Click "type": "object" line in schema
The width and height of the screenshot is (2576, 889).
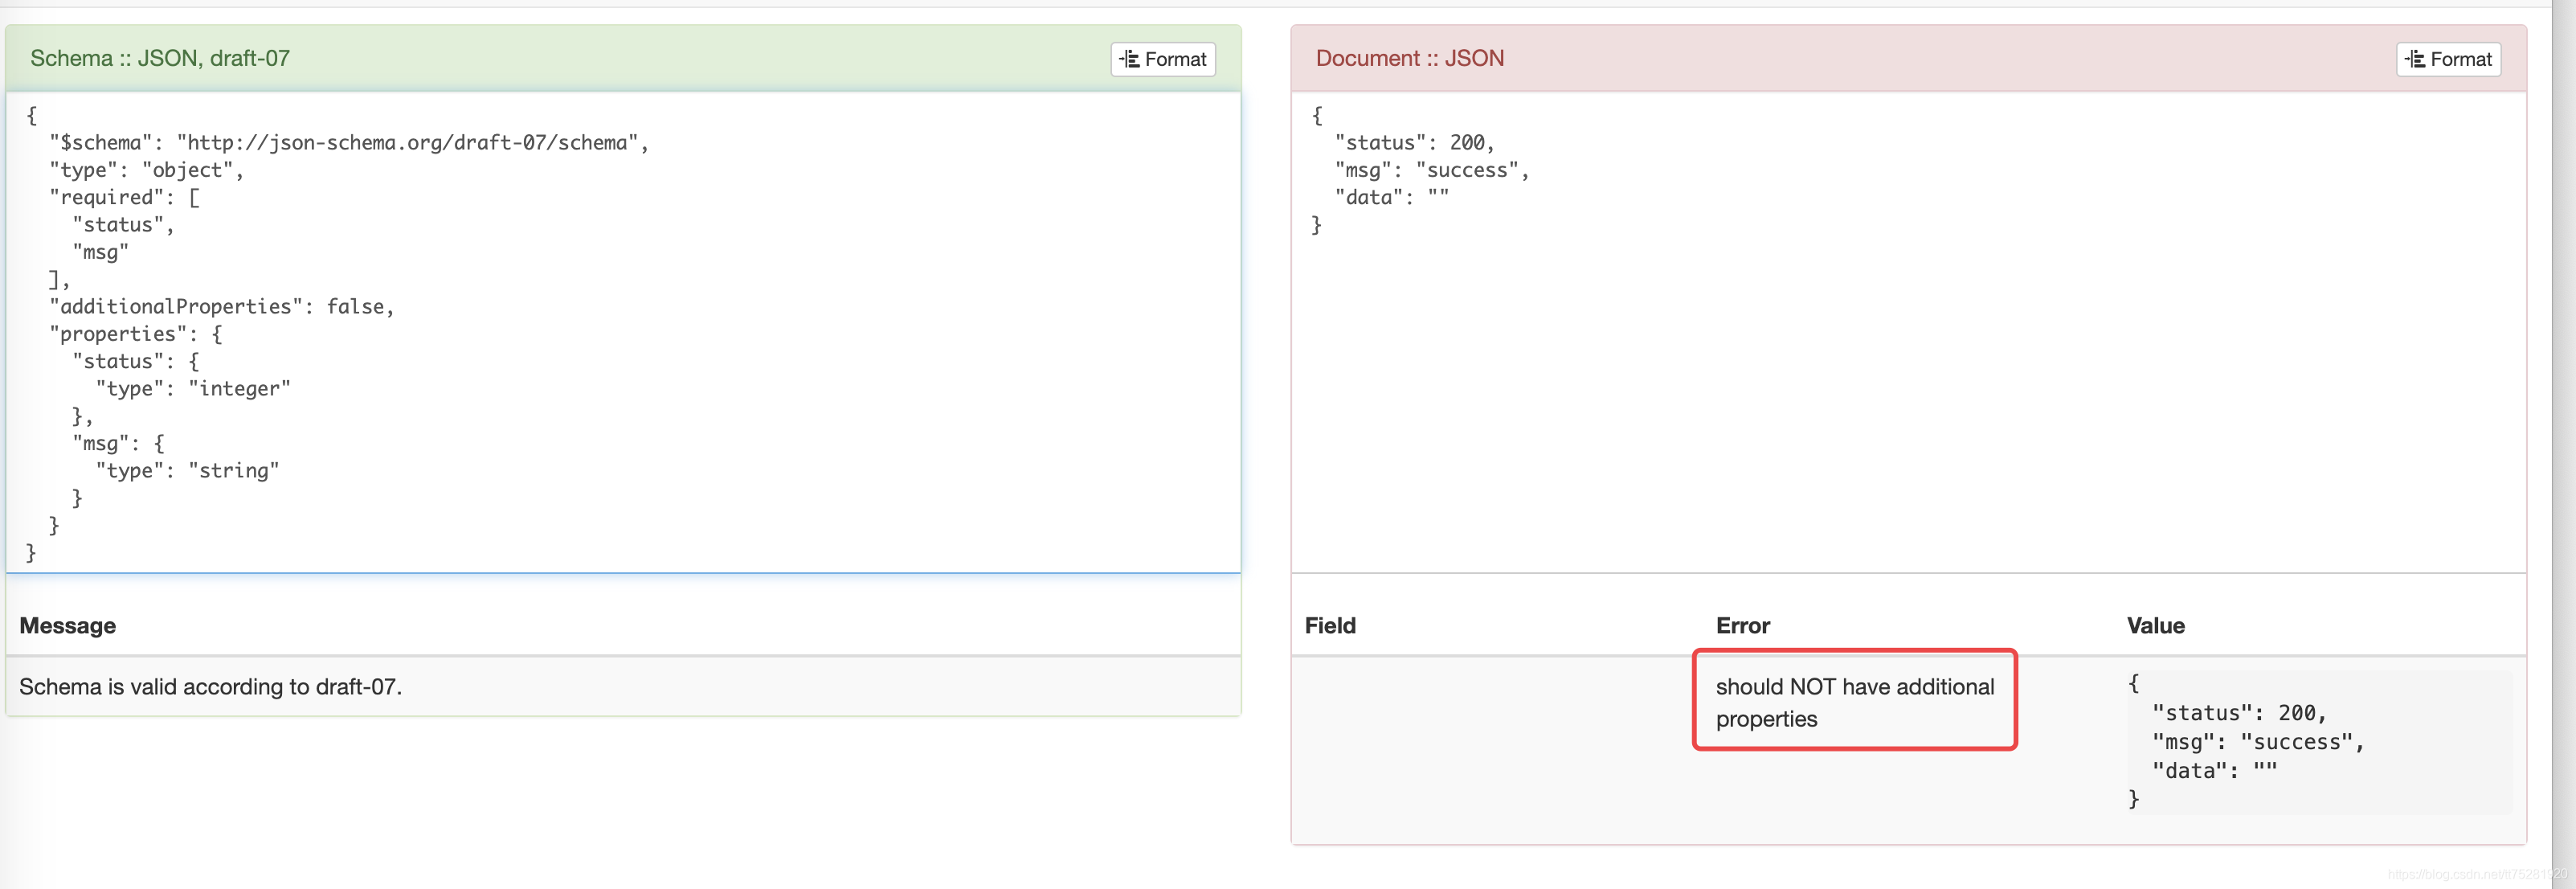click(x=147, y=170)
